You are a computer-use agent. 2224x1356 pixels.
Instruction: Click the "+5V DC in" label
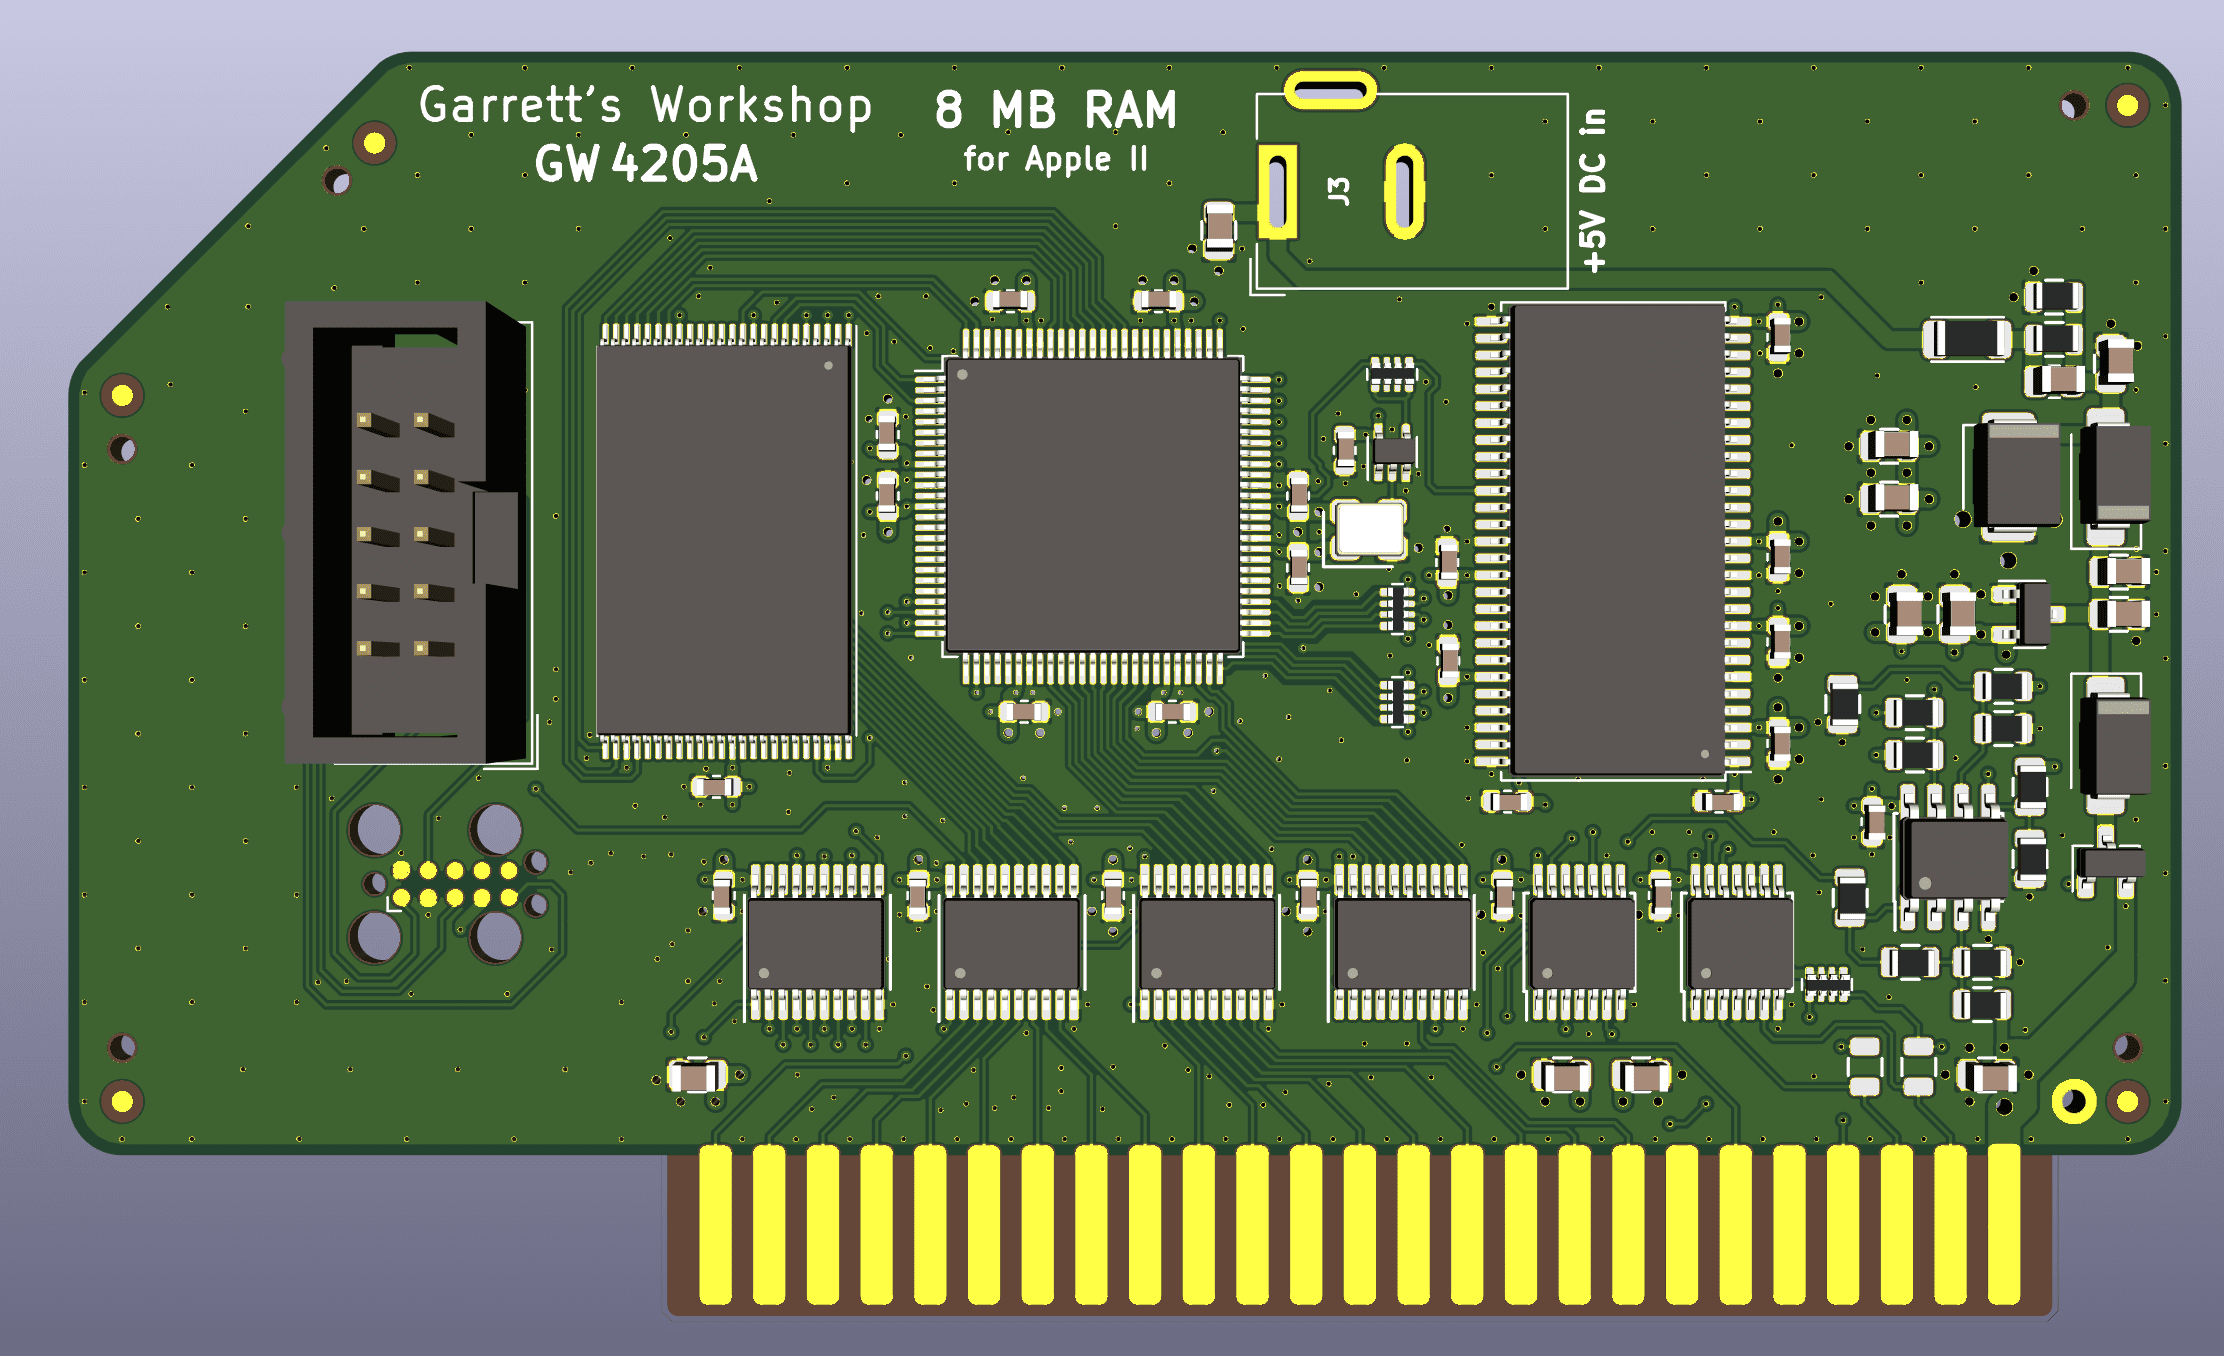[1593, 190]
